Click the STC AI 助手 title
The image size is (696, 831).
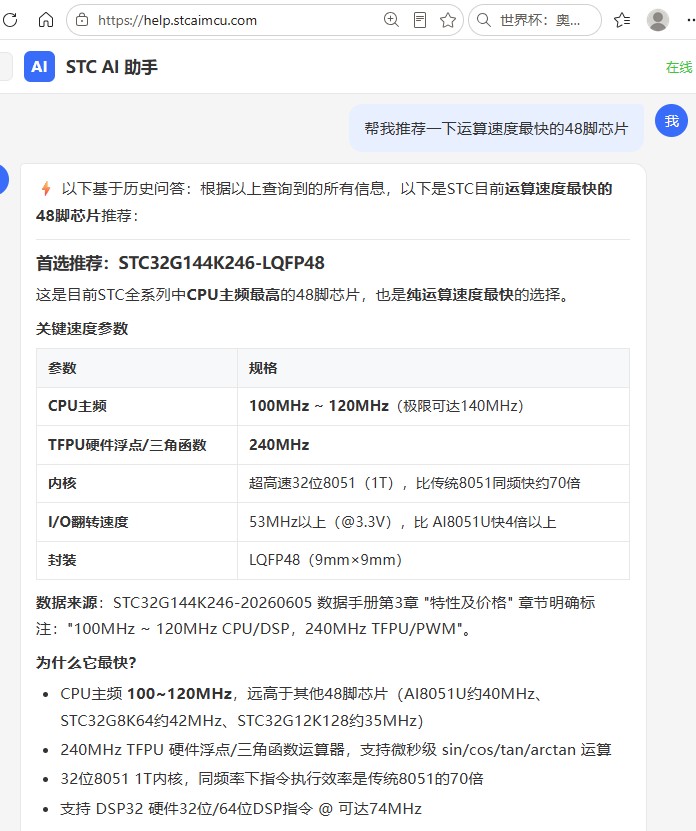tap(112, 67)
